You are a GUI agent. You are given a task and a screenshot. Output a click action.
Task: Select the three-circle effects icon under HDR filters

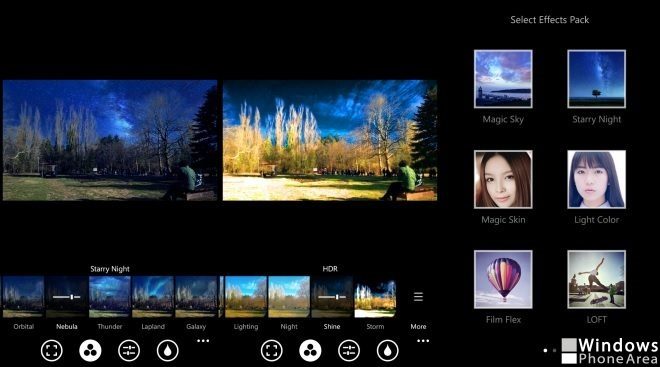tap(310, 351)
